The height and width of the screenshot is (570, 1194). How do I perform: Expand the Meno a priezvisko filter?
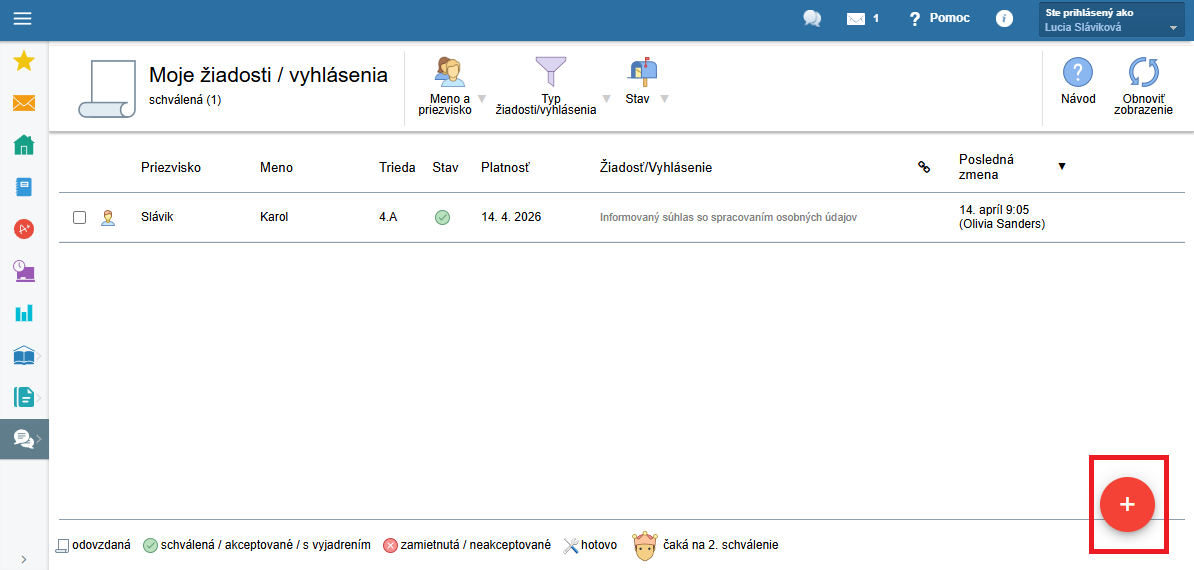pos(452,86)
